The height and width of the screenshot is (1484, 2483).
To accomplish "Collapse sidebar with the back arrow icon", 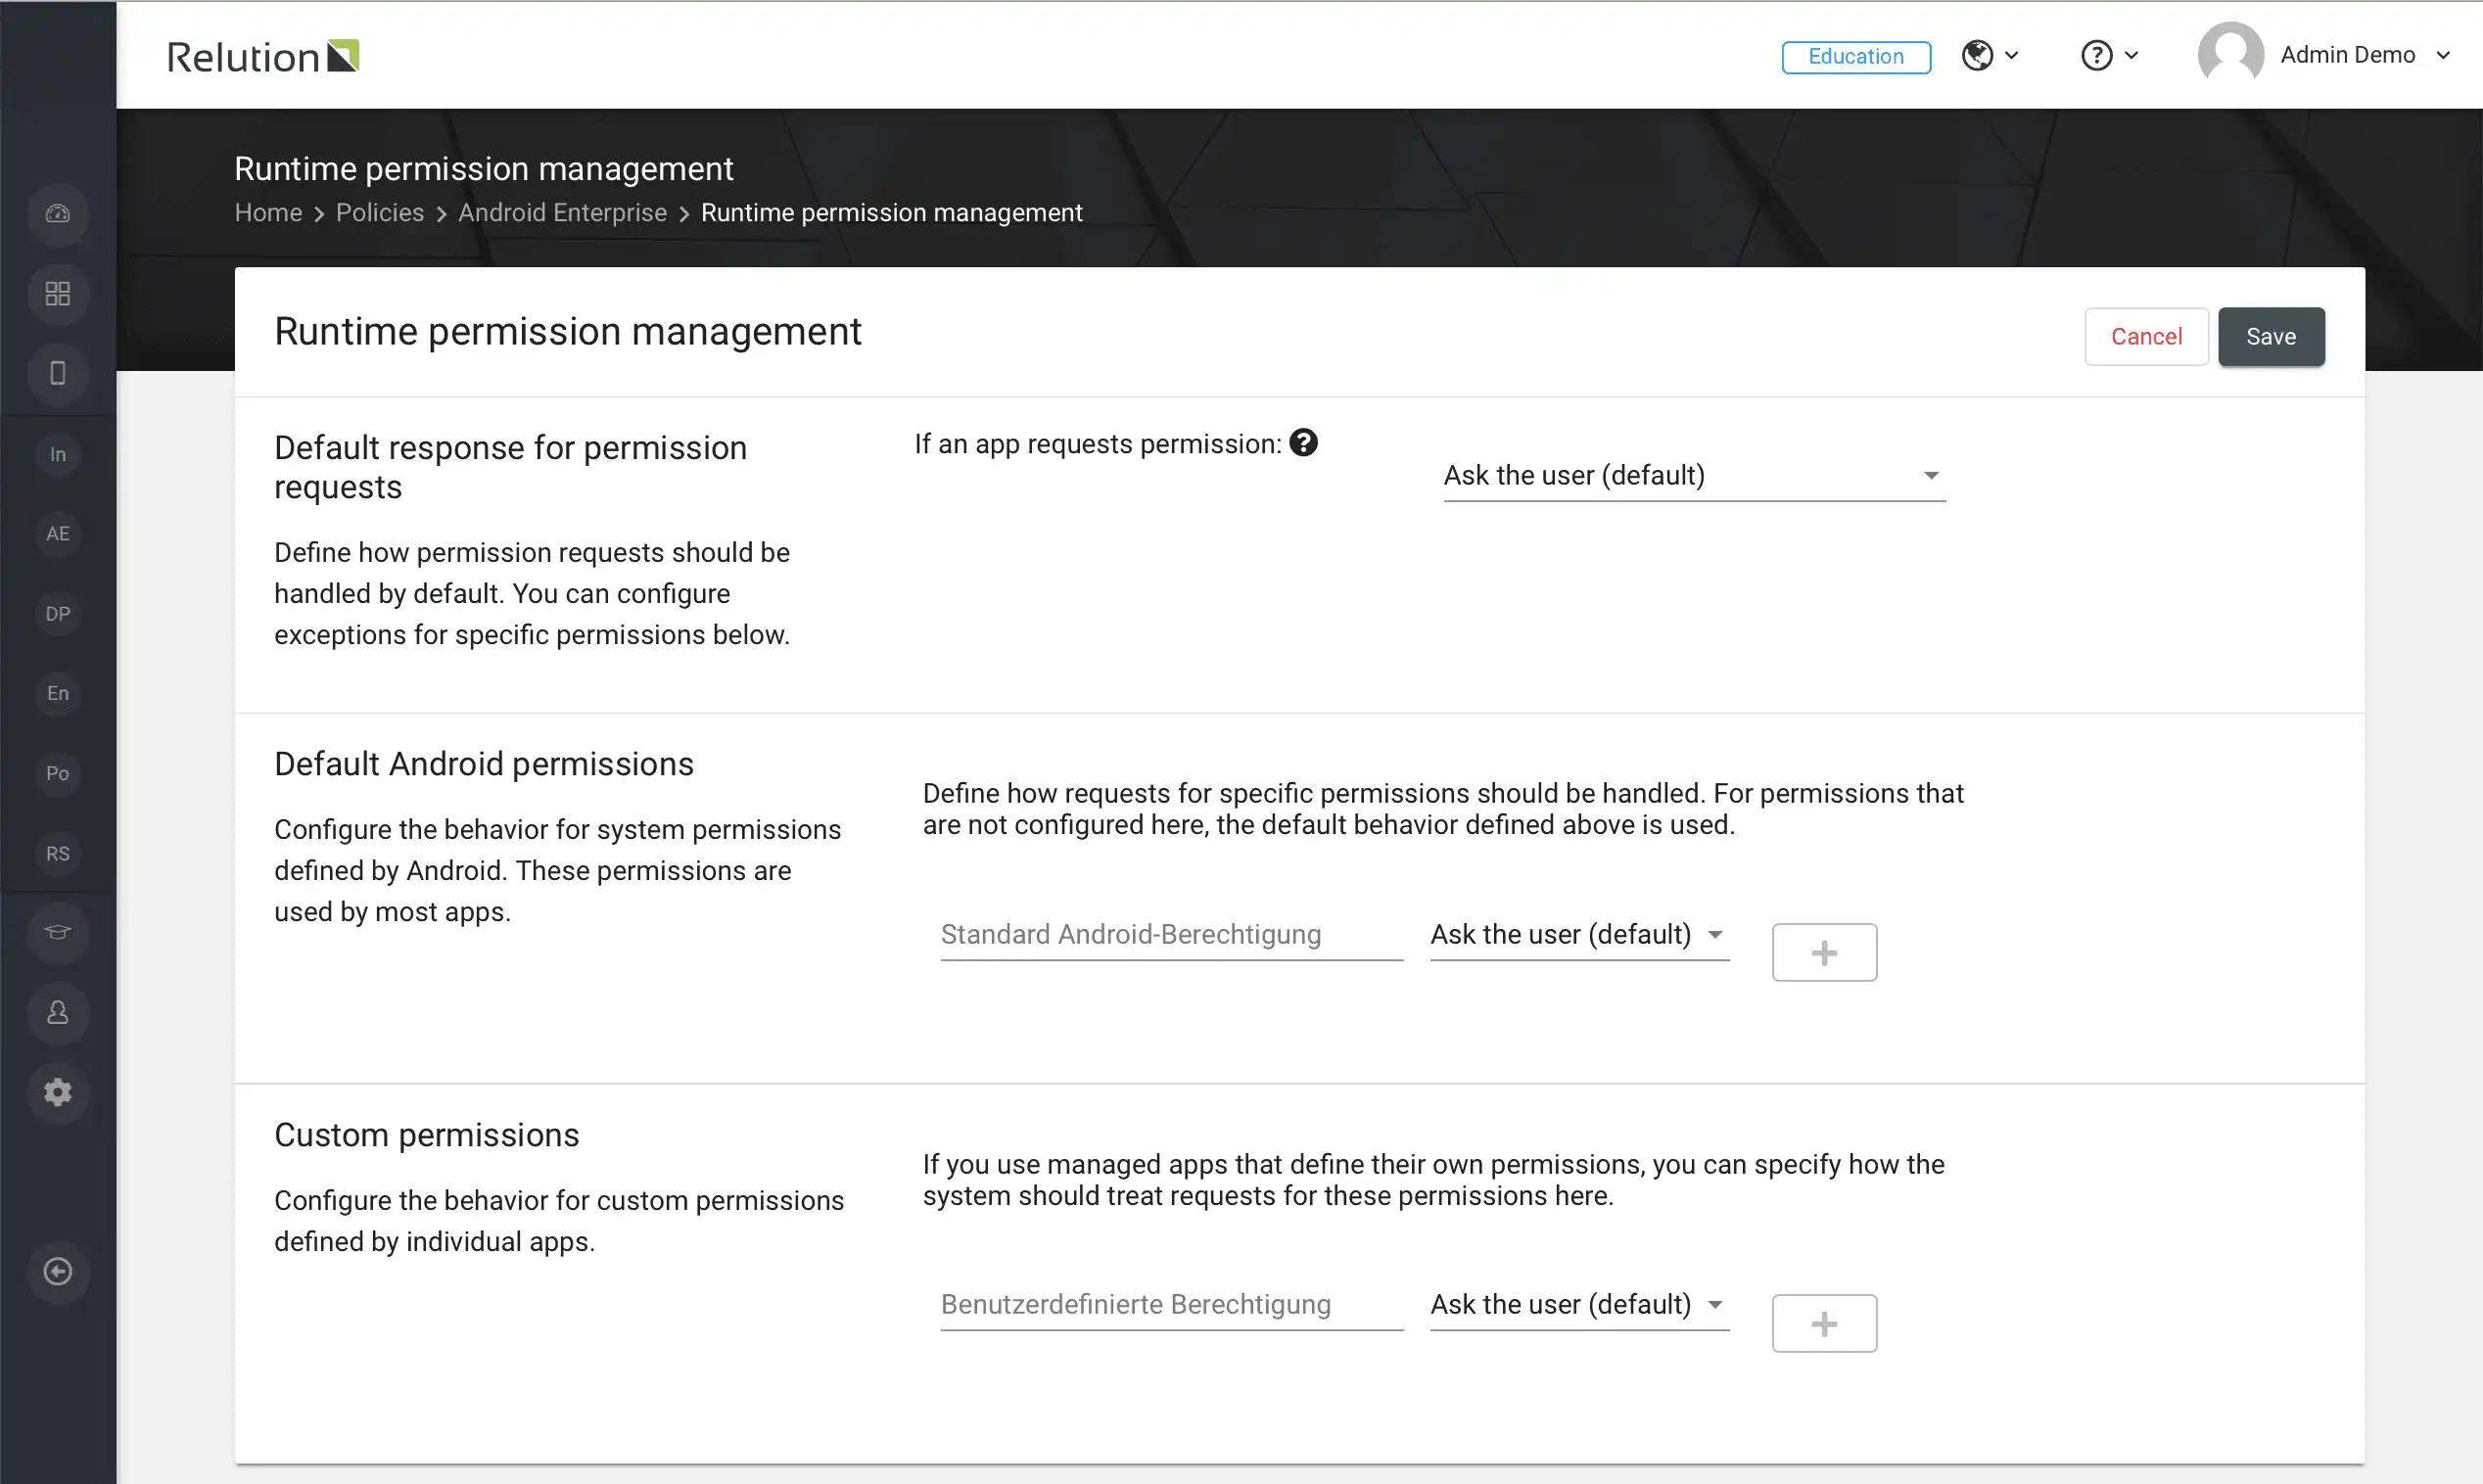I will (58, 1271).
